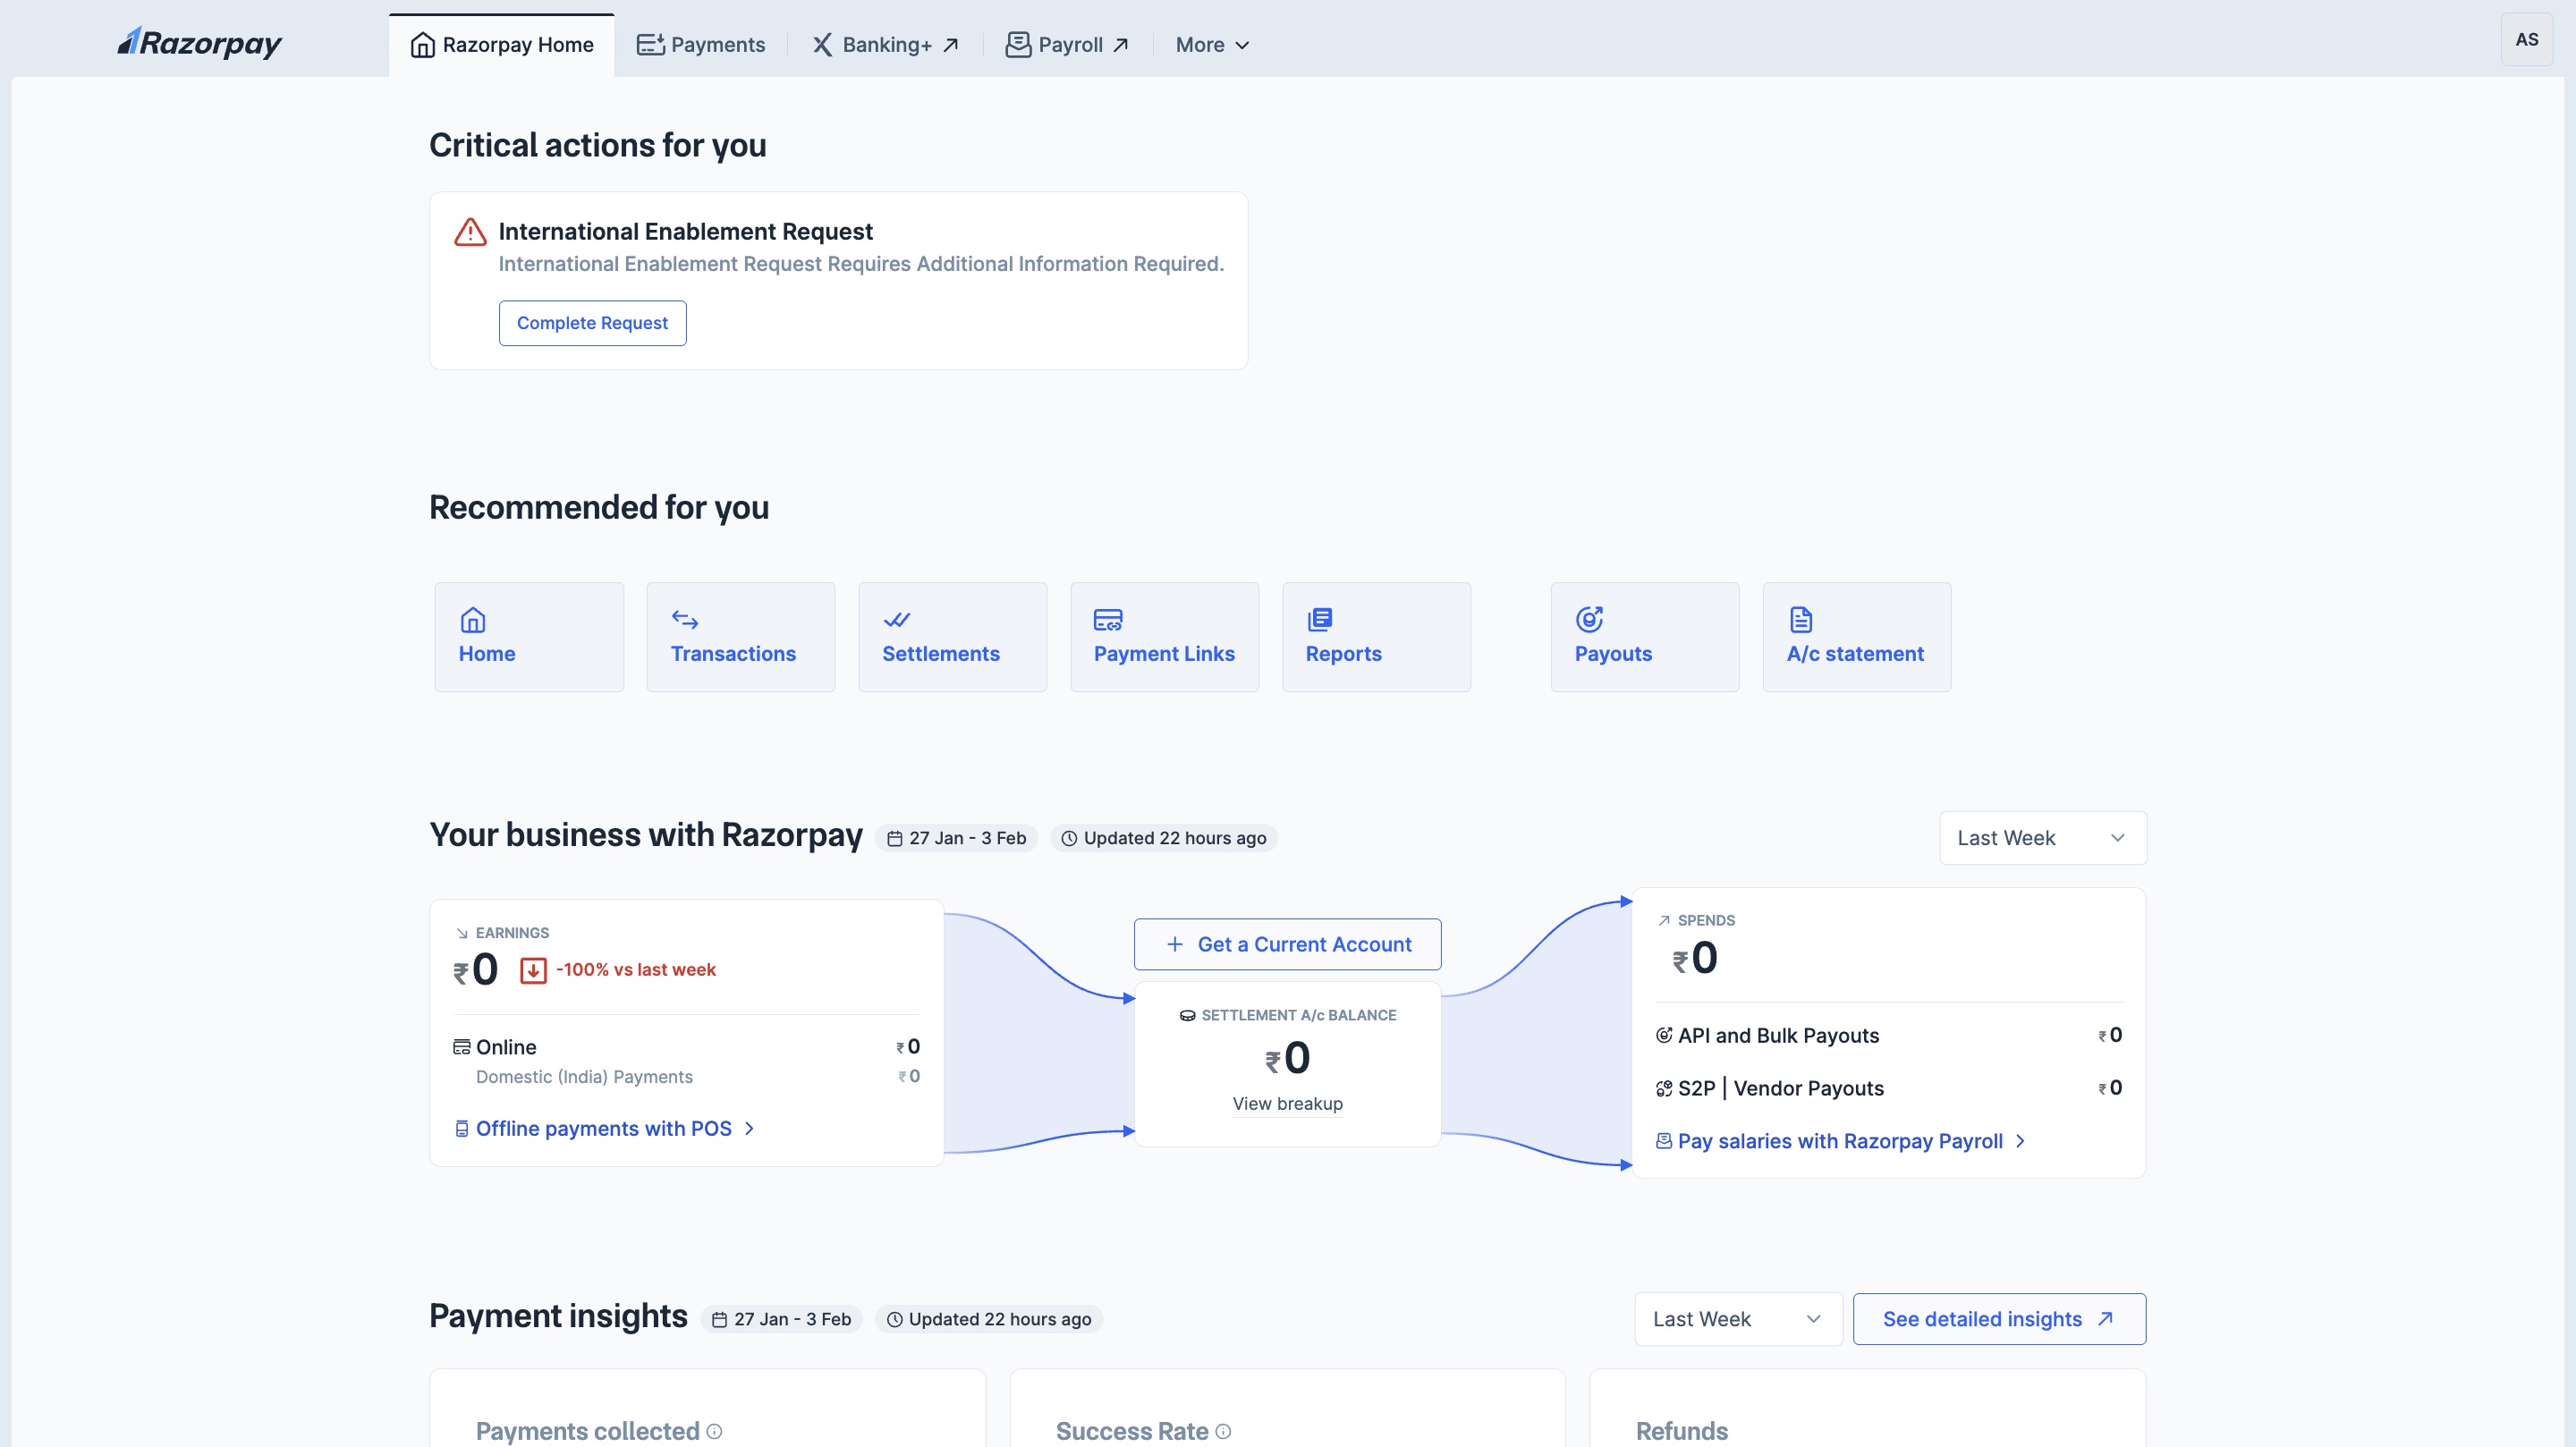Screen dimensions: 2576x1447
Task: Click the clock icon in Payment insights updated badge
Action: click(x=895, y=1320)
